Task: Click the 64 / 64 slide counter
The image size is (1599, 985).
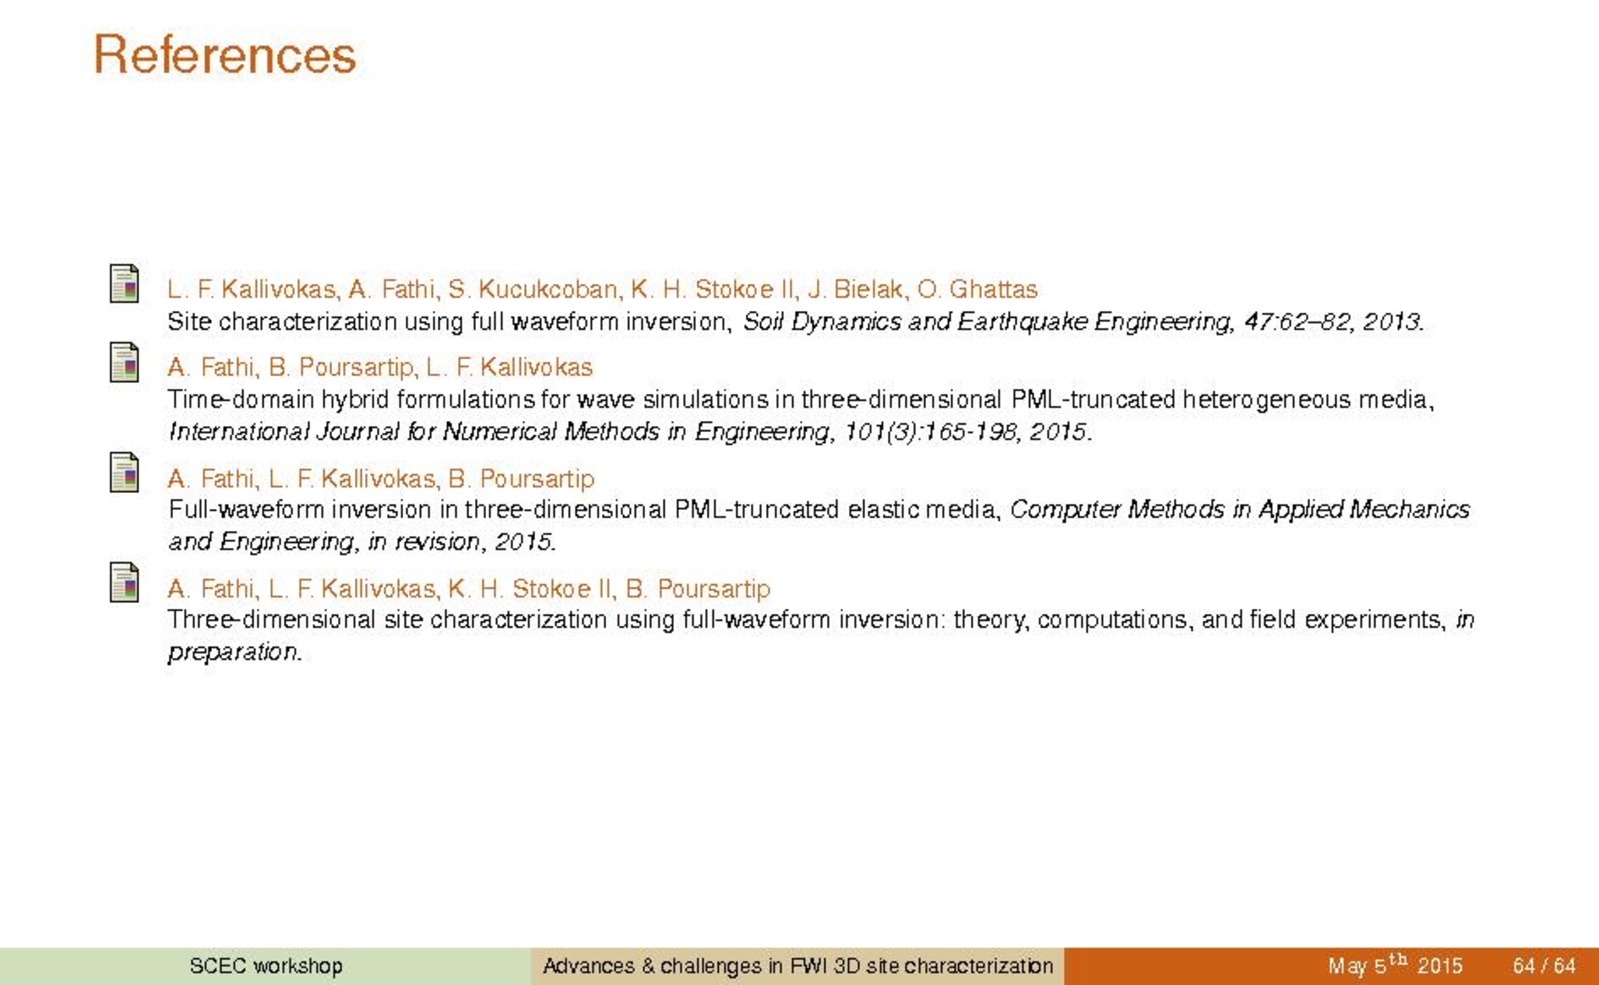Action: [1543, 966]
